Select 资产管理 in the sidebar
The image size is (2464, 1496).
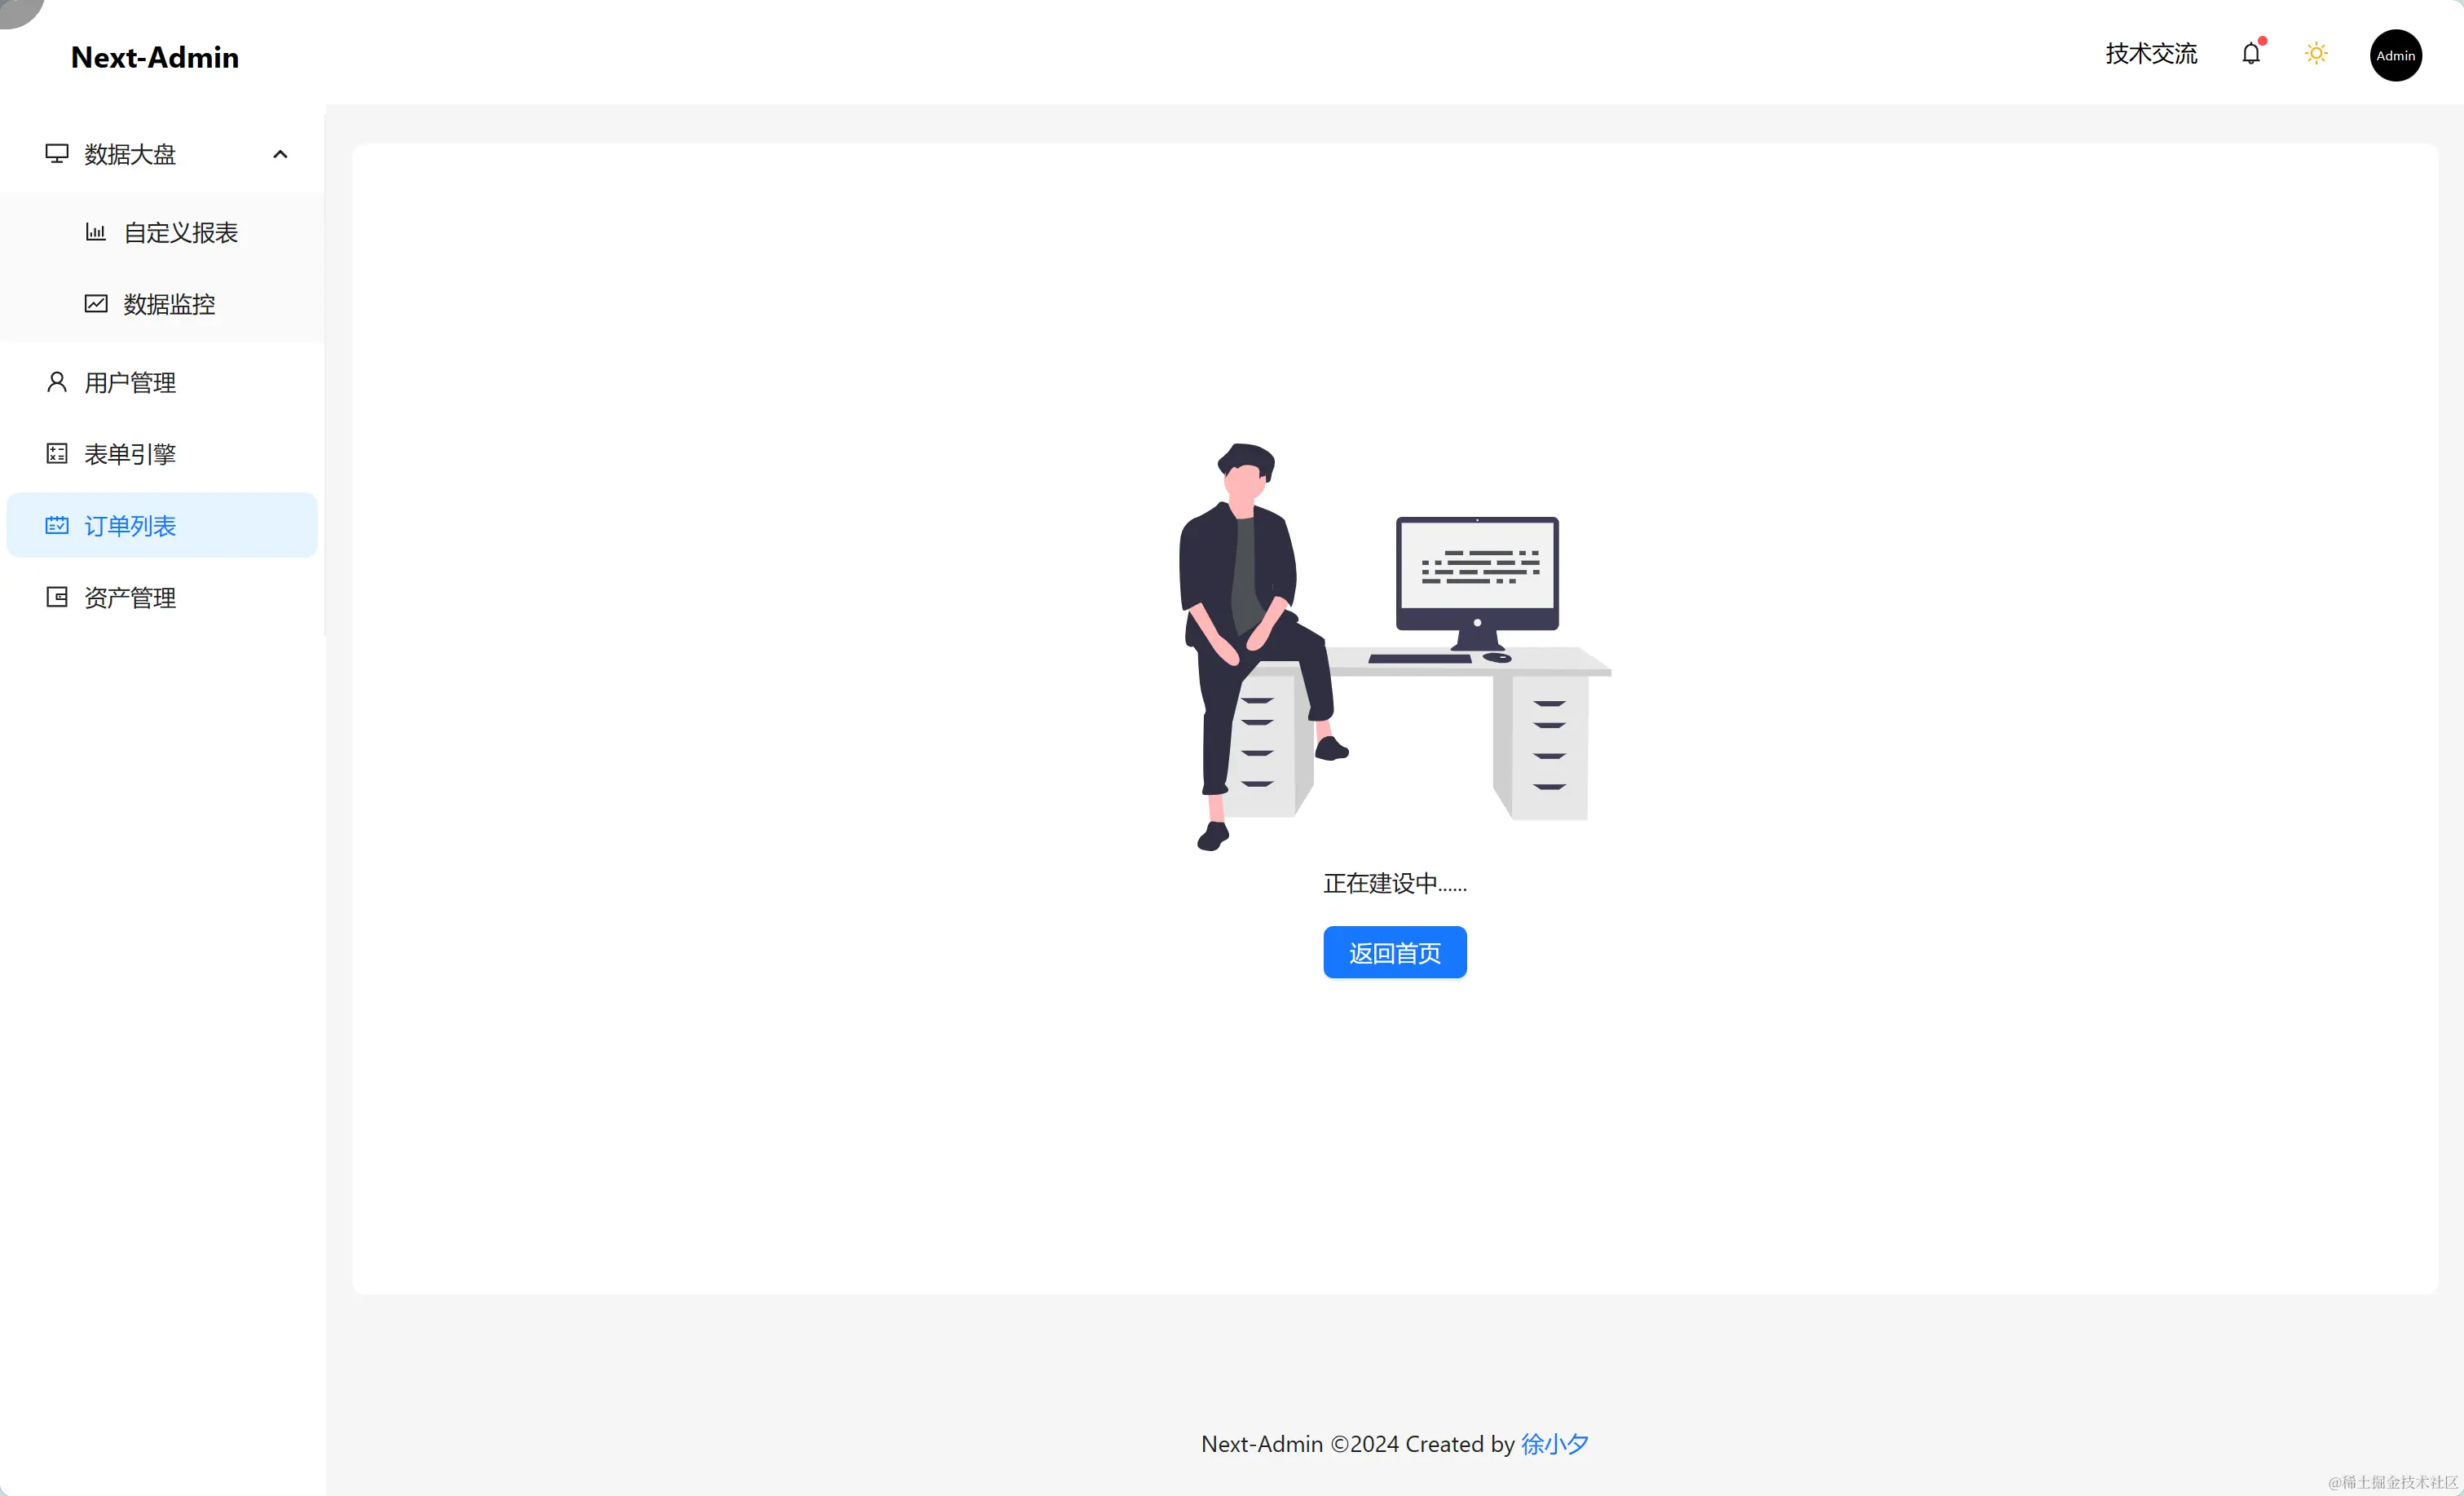[162, 597]
